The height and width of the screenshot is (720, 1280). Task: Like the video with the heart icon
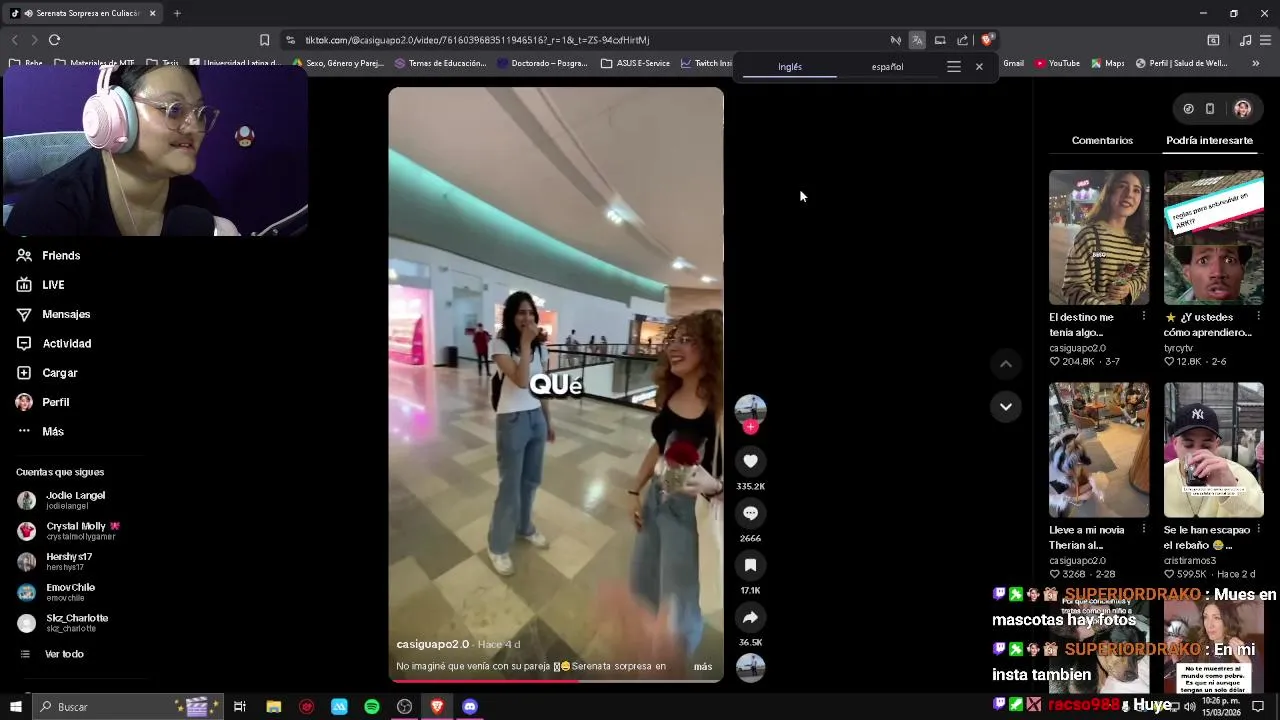point(750,461)
